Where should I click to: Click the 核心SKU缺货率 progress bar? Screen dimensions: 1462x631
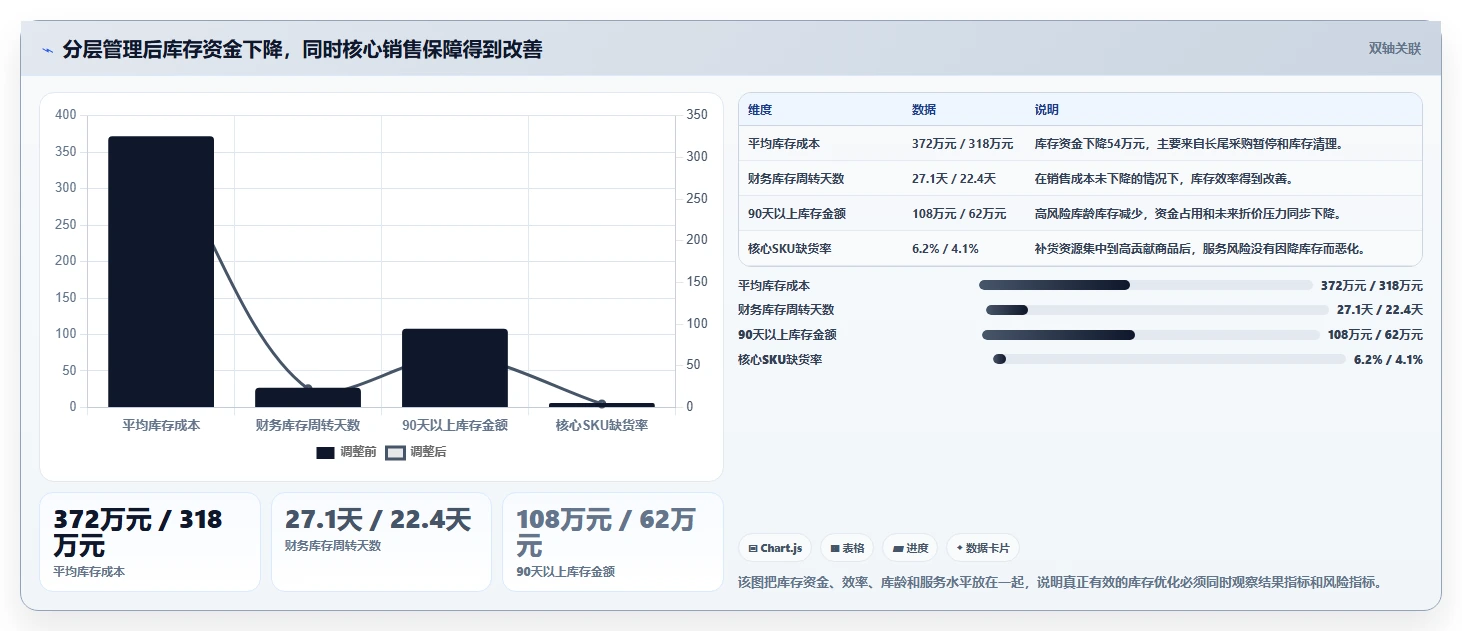point(1169,360)
